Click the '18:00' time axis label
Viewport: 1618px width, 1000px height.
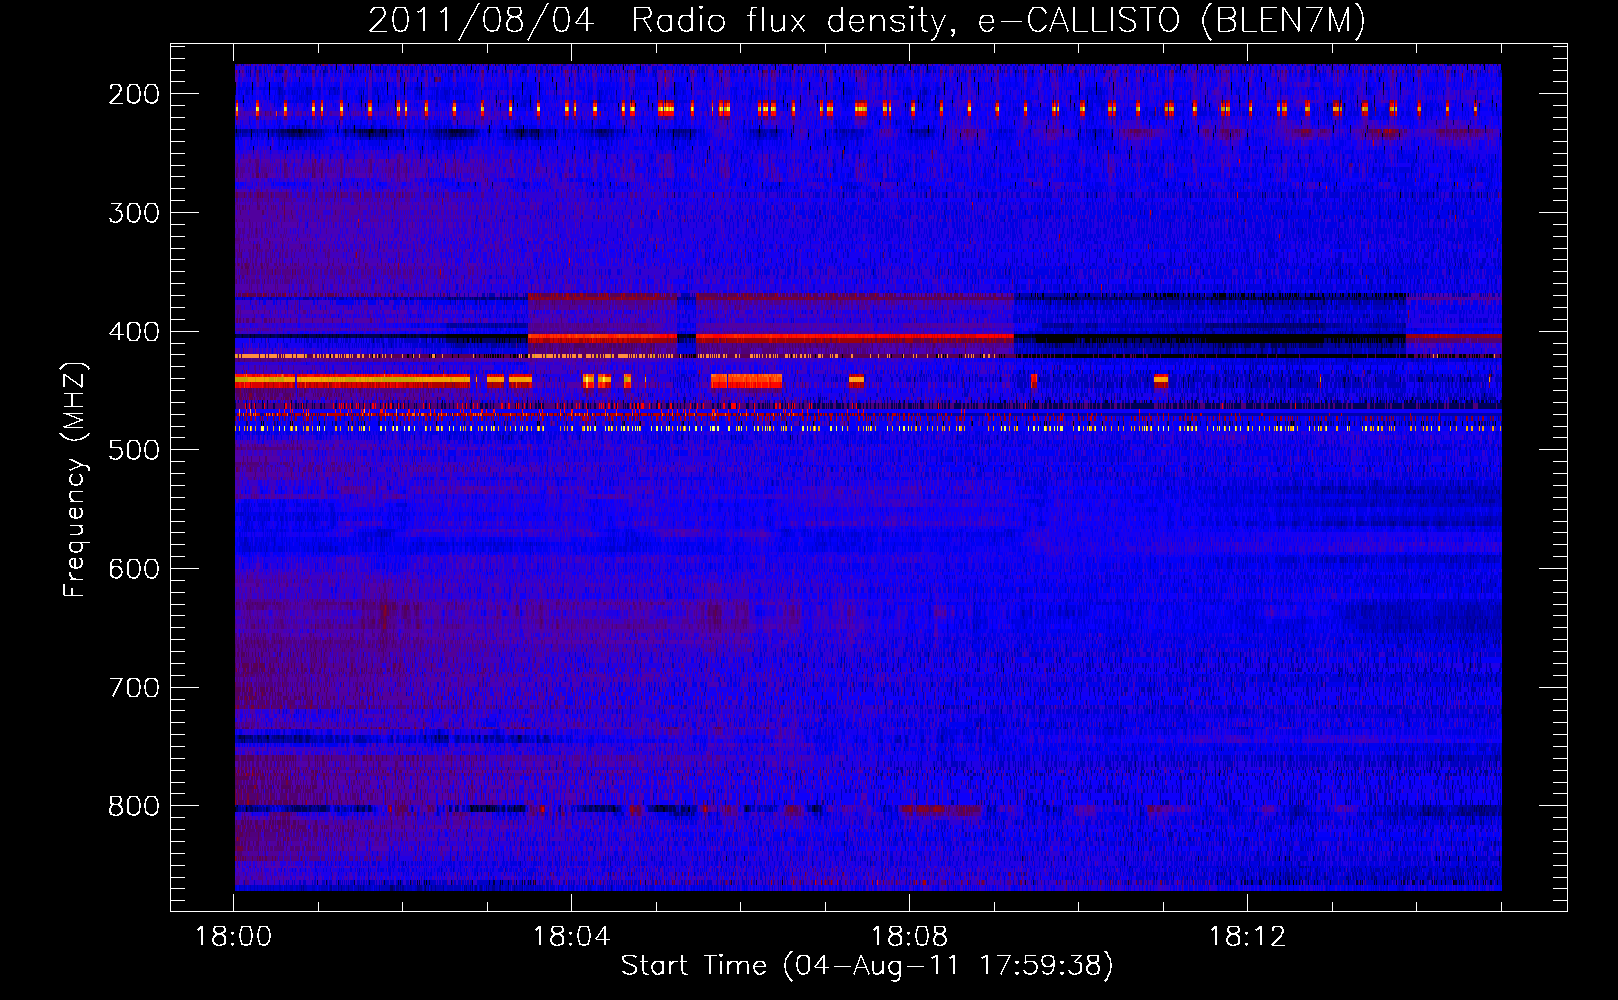(x=233, y=937)
